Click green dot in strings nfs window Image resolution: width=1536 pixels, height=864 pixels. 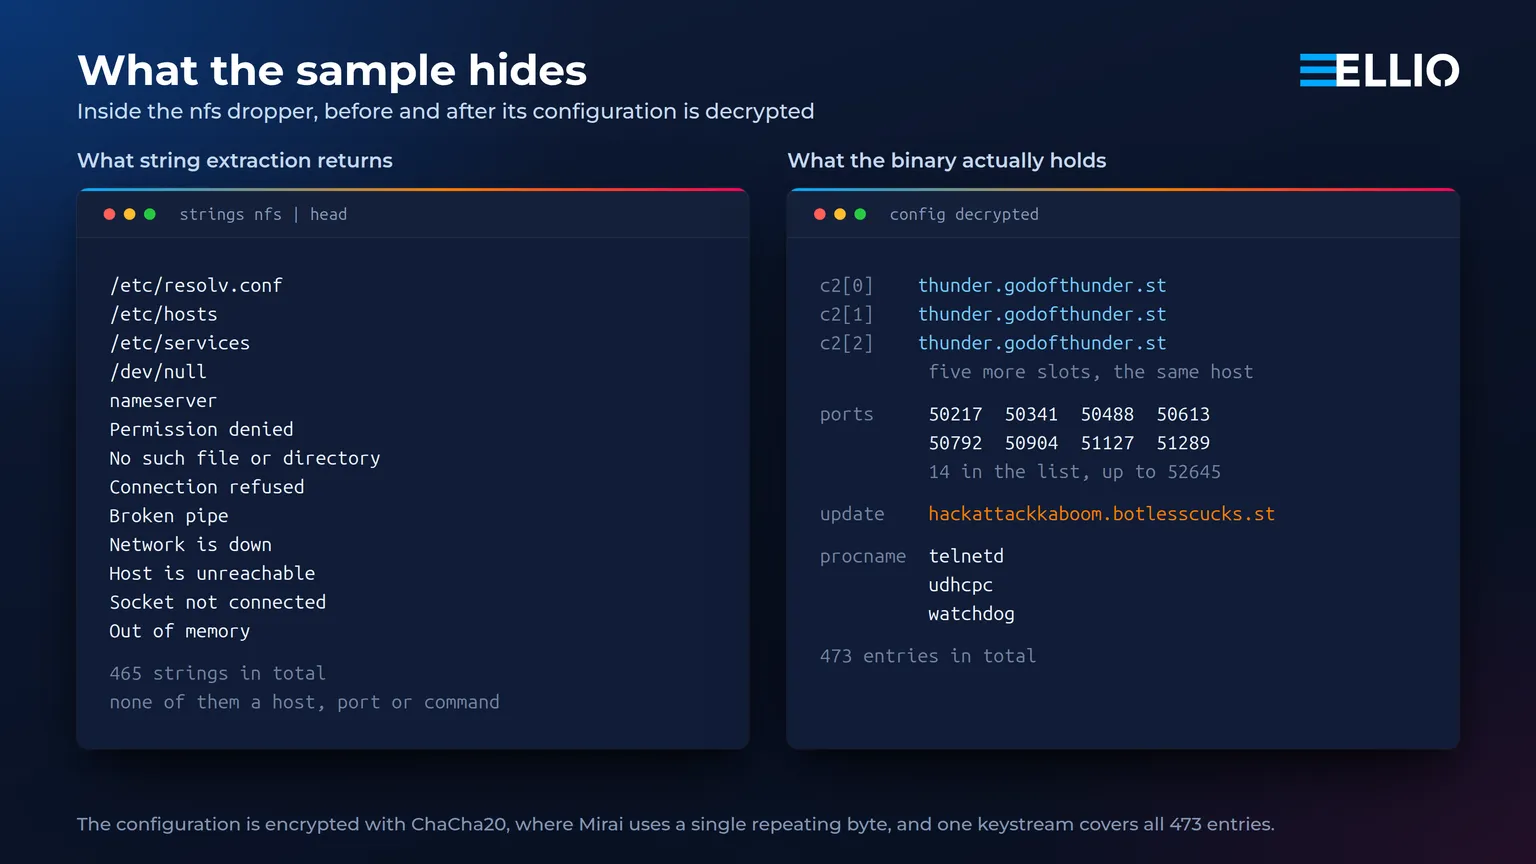(150, 214)
